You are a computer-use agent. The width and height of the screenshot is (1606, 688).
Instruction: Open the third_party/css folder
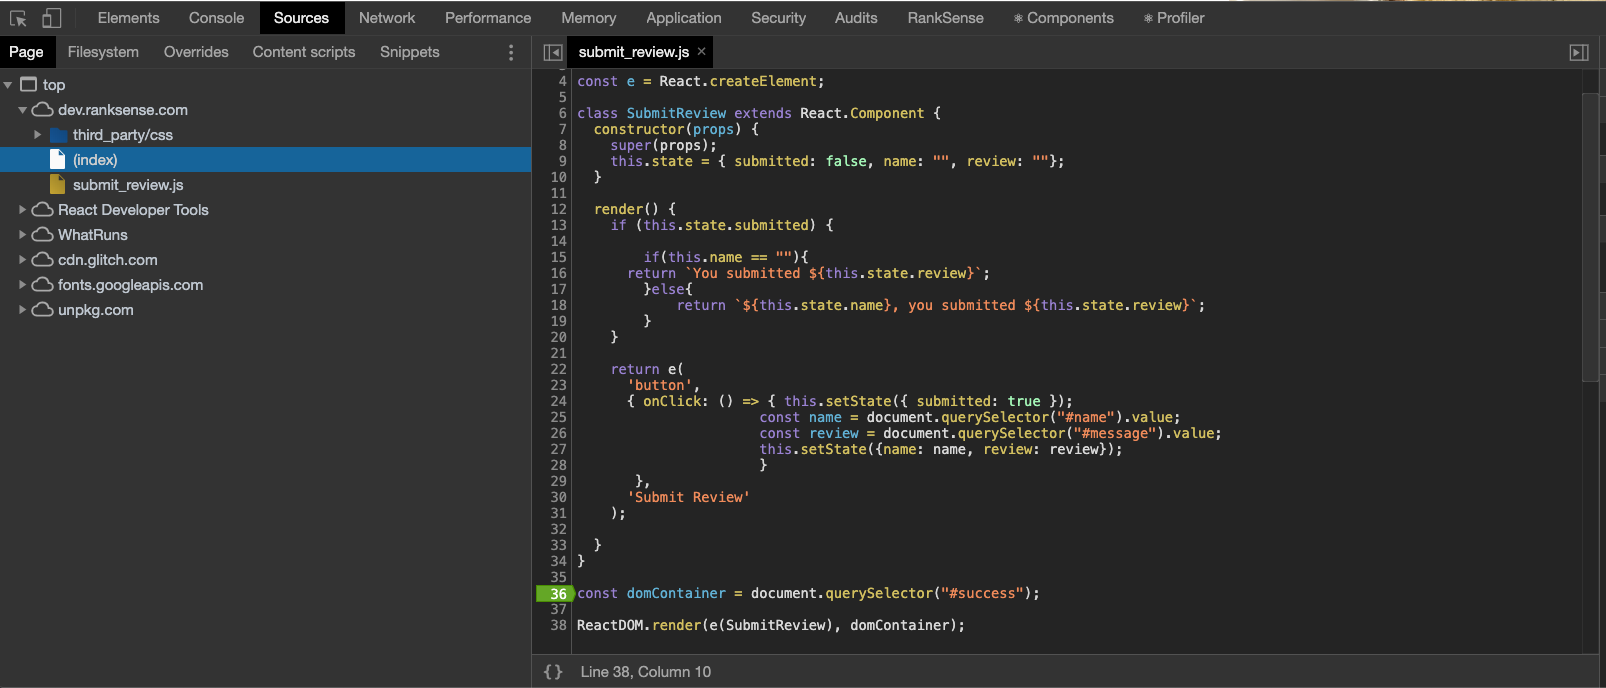122,135
